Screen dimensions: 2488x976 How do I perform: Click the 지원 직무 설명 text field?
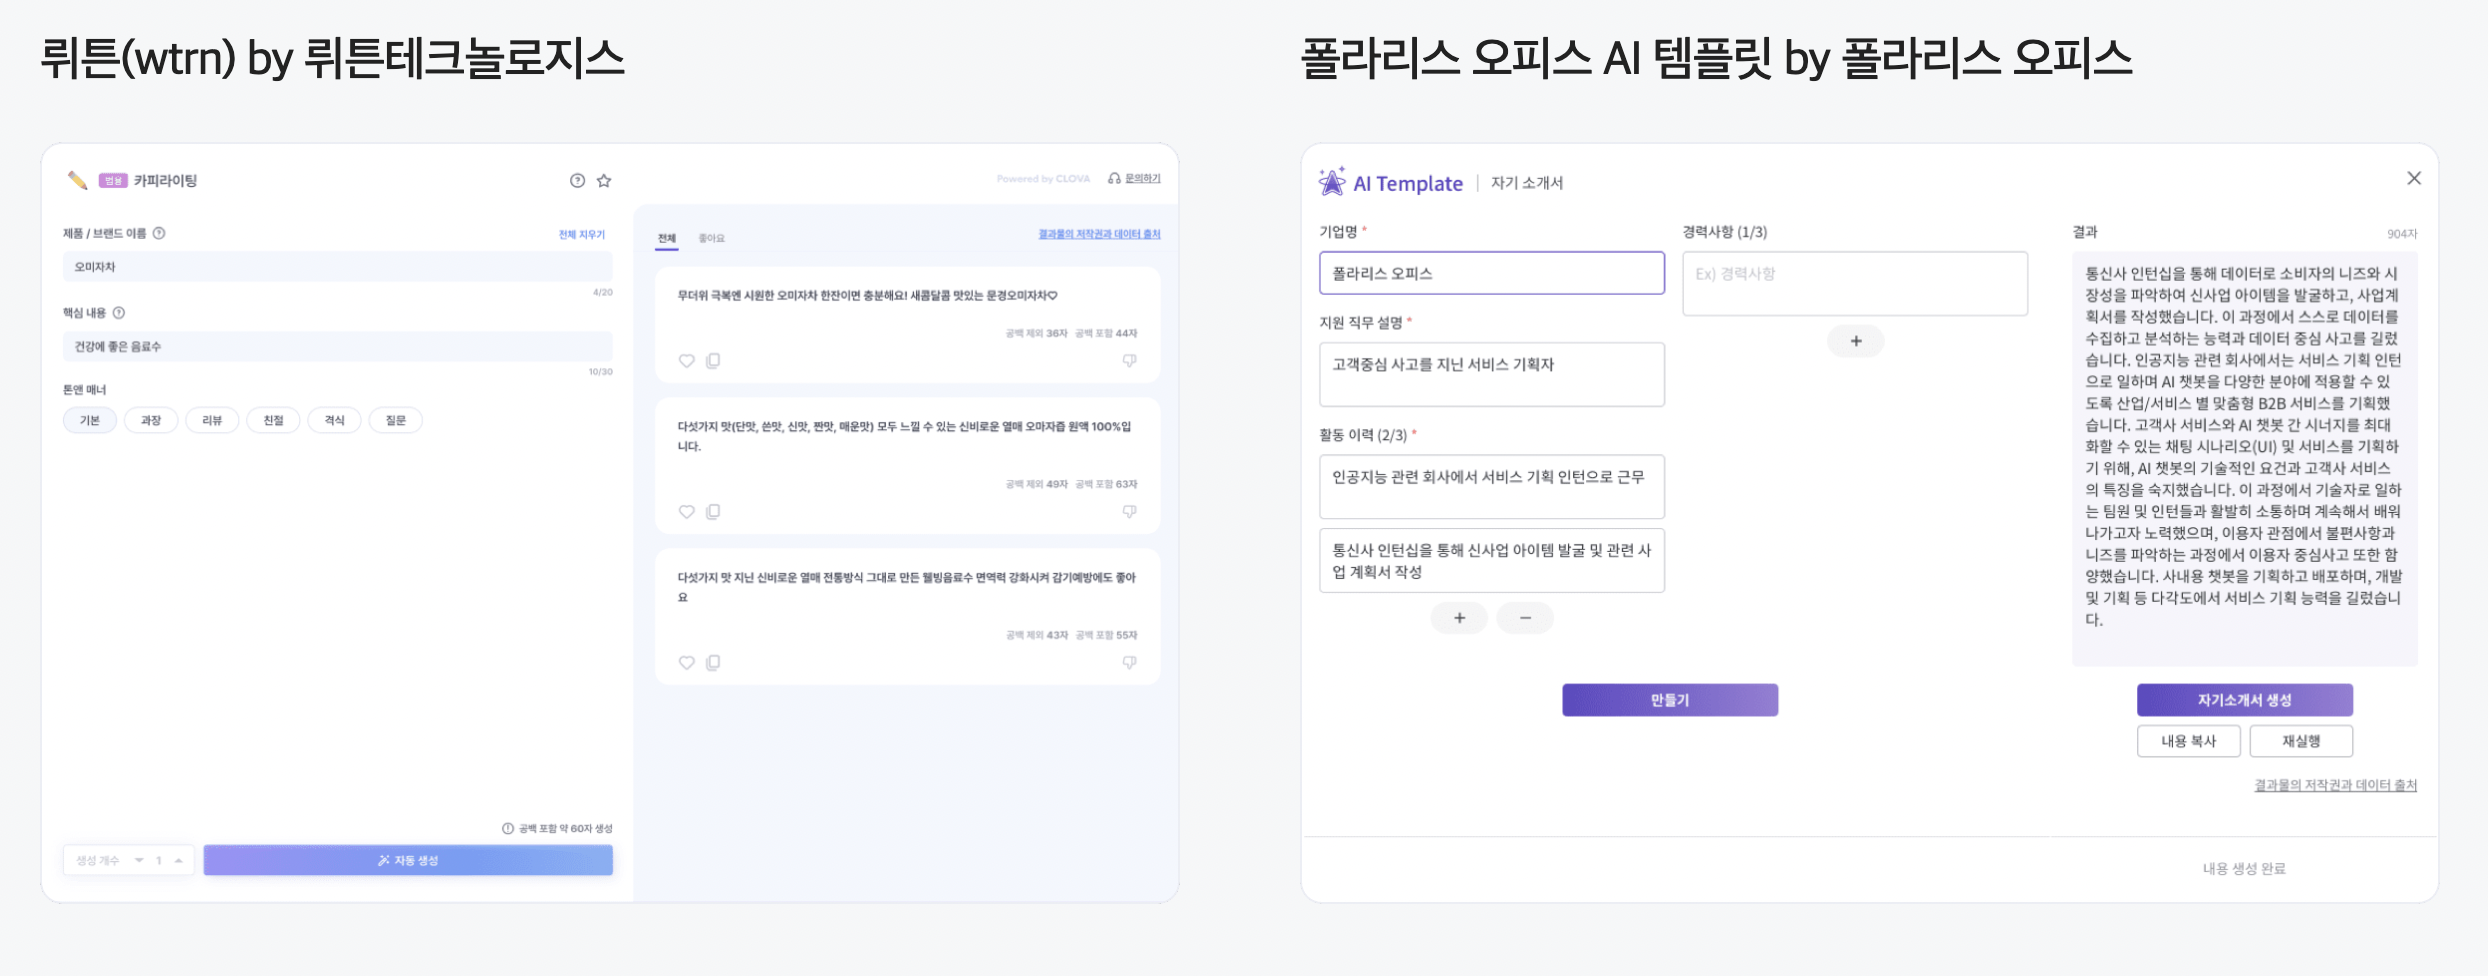pos(1492,375)
